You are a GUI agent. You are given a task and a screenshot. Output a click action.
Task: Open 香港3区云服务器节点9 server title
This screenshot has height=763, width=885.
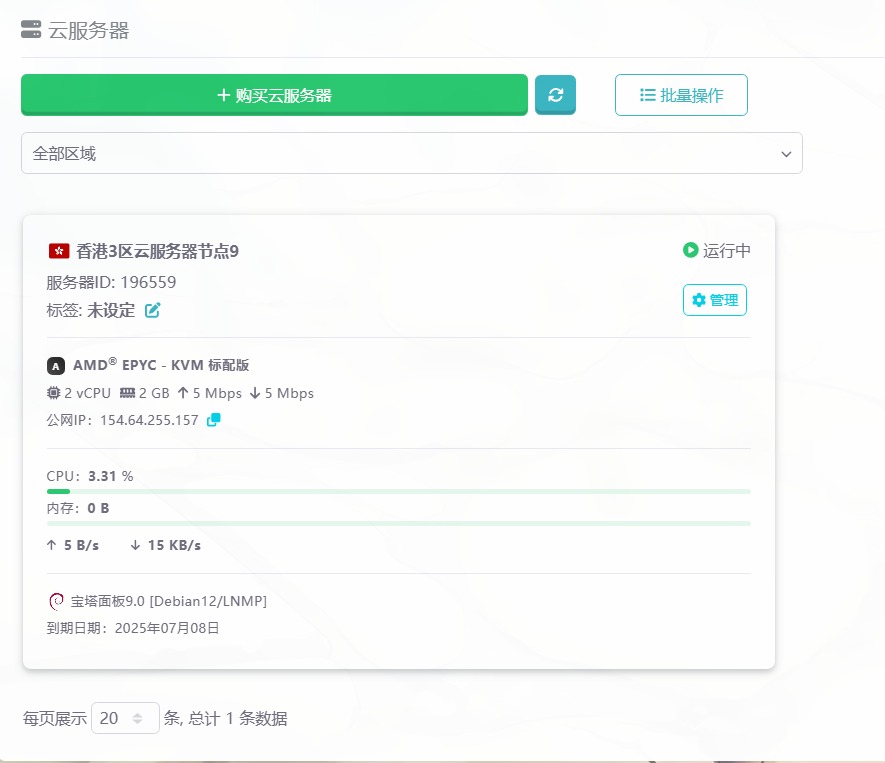pos(157,251)
